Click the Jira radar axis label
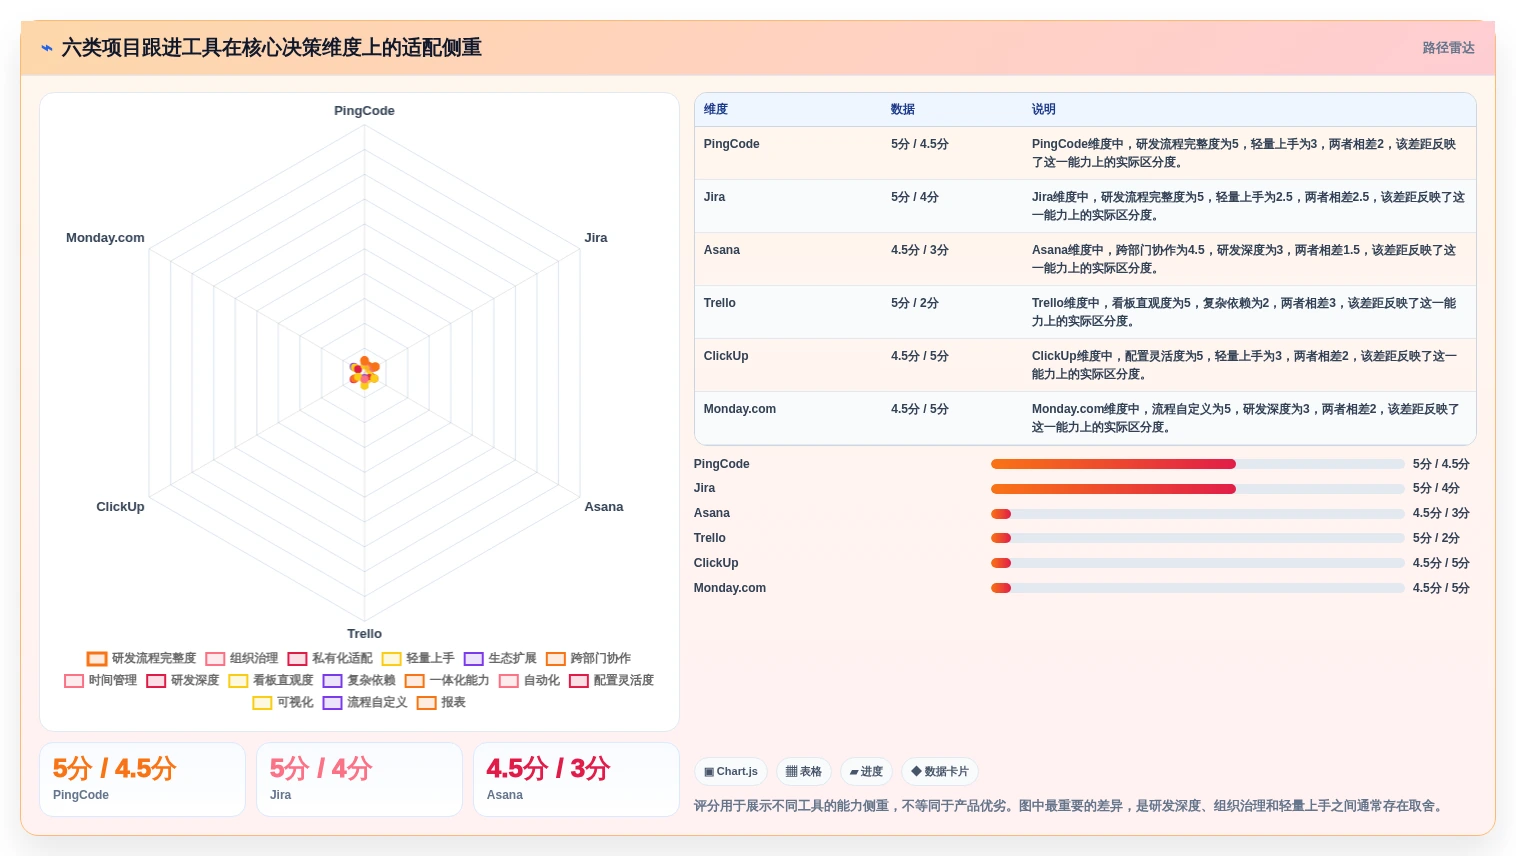Screen dimensions: 1516x856 [x=596, y=238]
